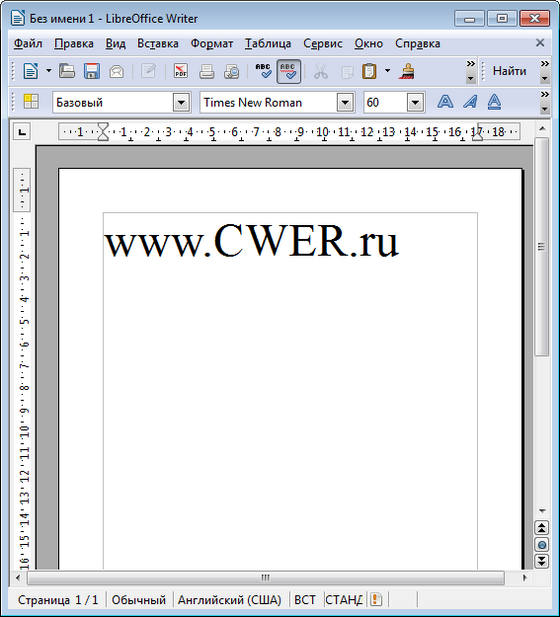560x617 pixels.
Task: Open the Page Preview icon
Action: click(231, 72)
